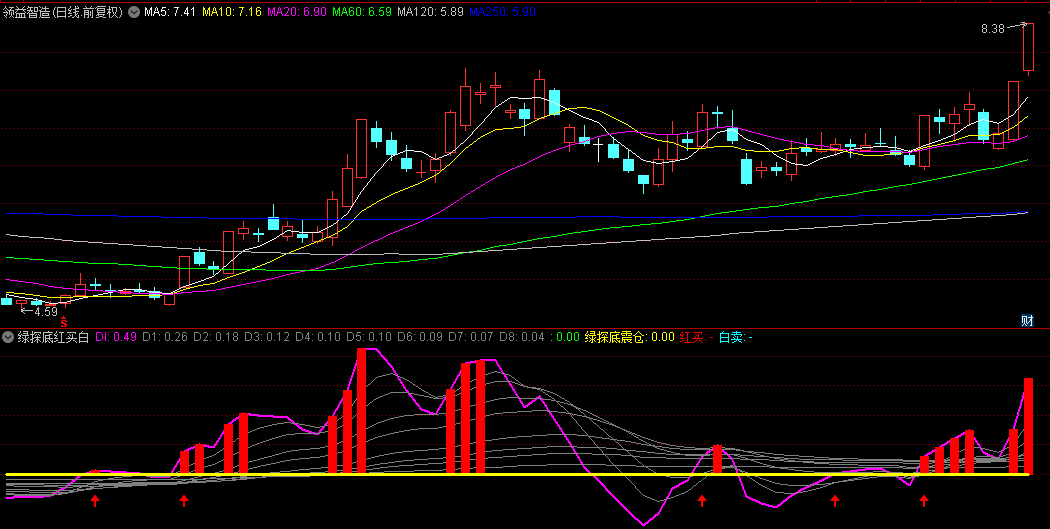Viewport: 1050px width, 529px height.
Task: Click the 领益智造 (日线.前复权) chart title
Action: (x=63, y=13)
